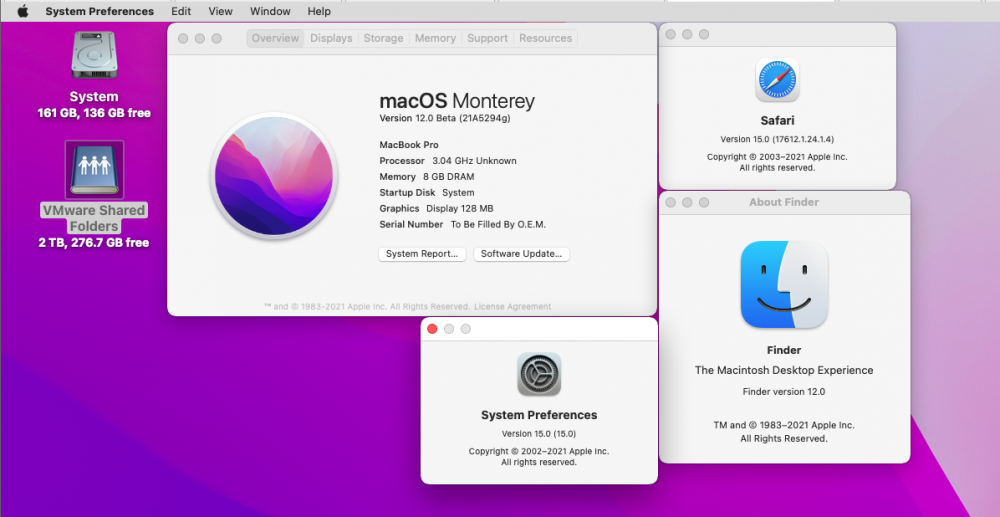Screen dimensions: 1000x517
Task: Click the macOS Monterey logo image
Action: tap(274, 176)
